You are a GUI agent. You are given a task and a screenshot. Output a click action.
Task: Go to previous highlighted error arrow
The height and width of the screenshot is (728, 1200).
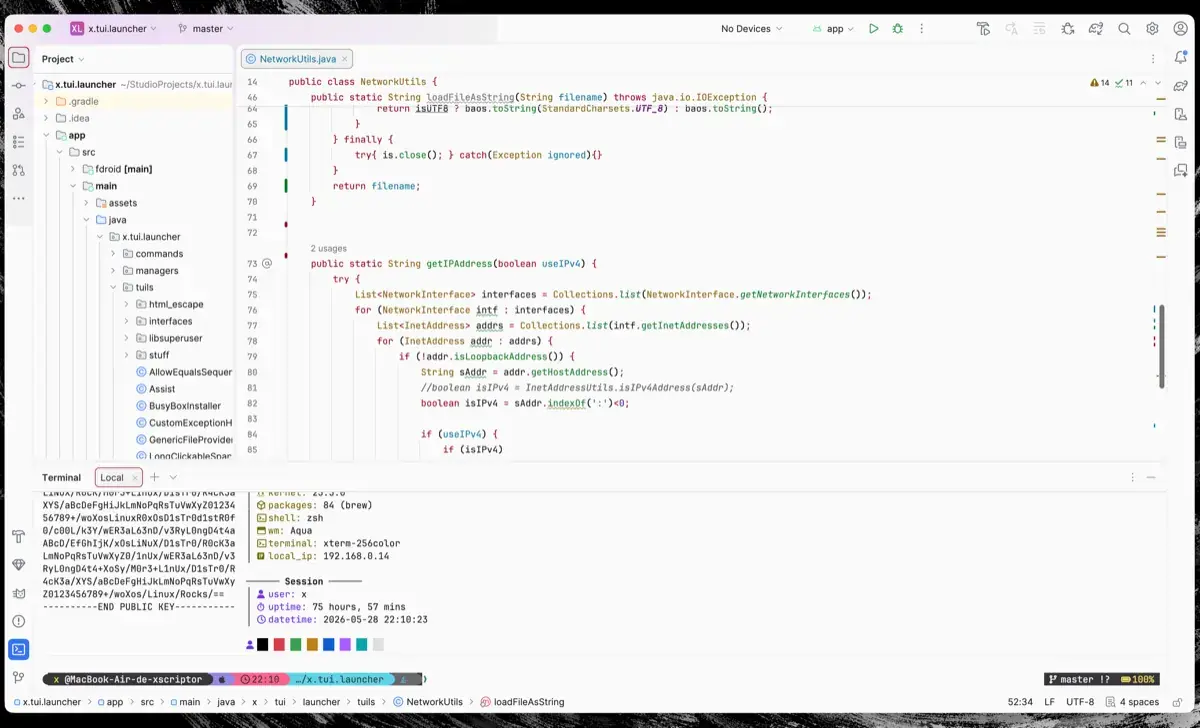[1142, 82]
